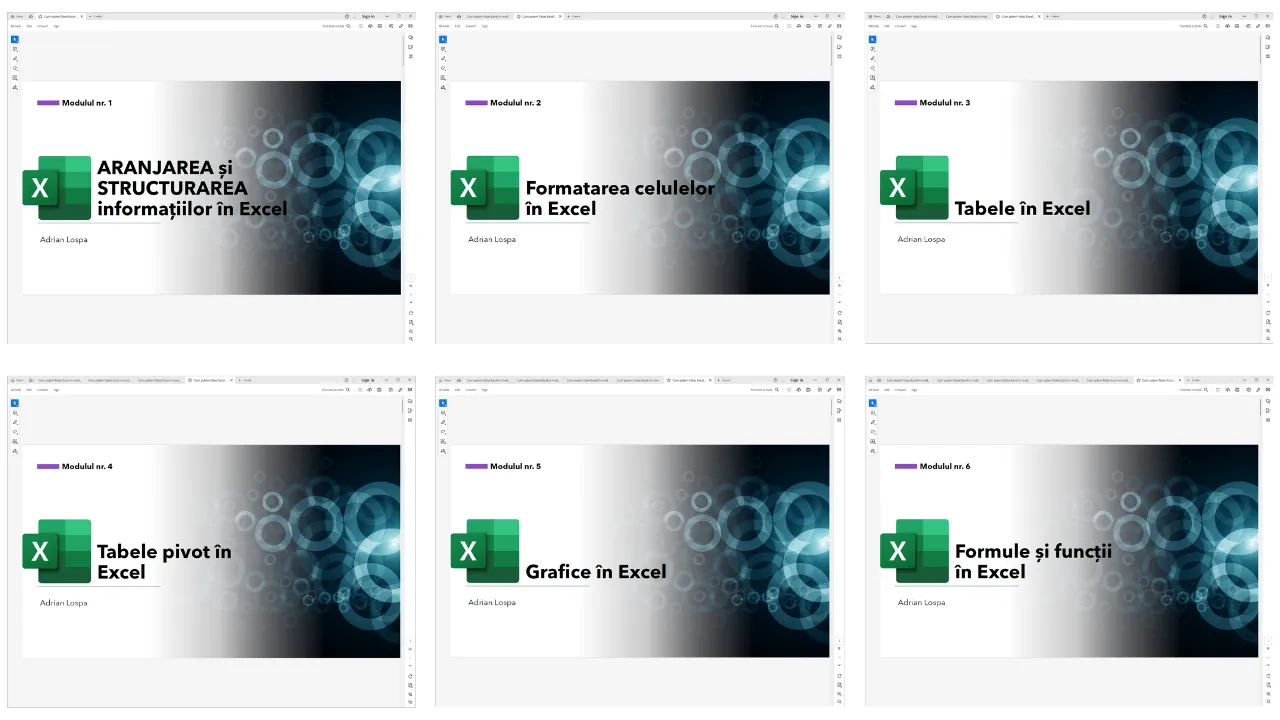Open the comments panel icon on the right

pyautogui.click(x=410, y=48)
